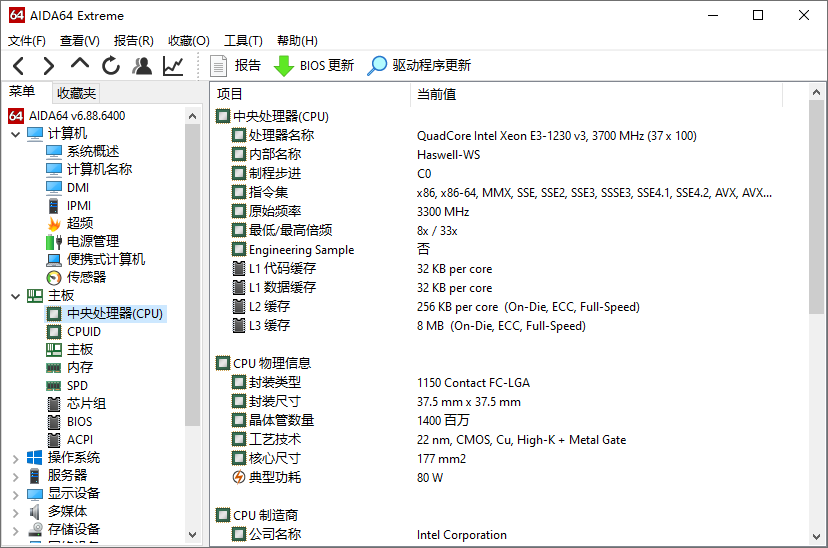Select 系统概述 in the tree
The height and width of the screenshot is (548, 828).
coord(83,152)
